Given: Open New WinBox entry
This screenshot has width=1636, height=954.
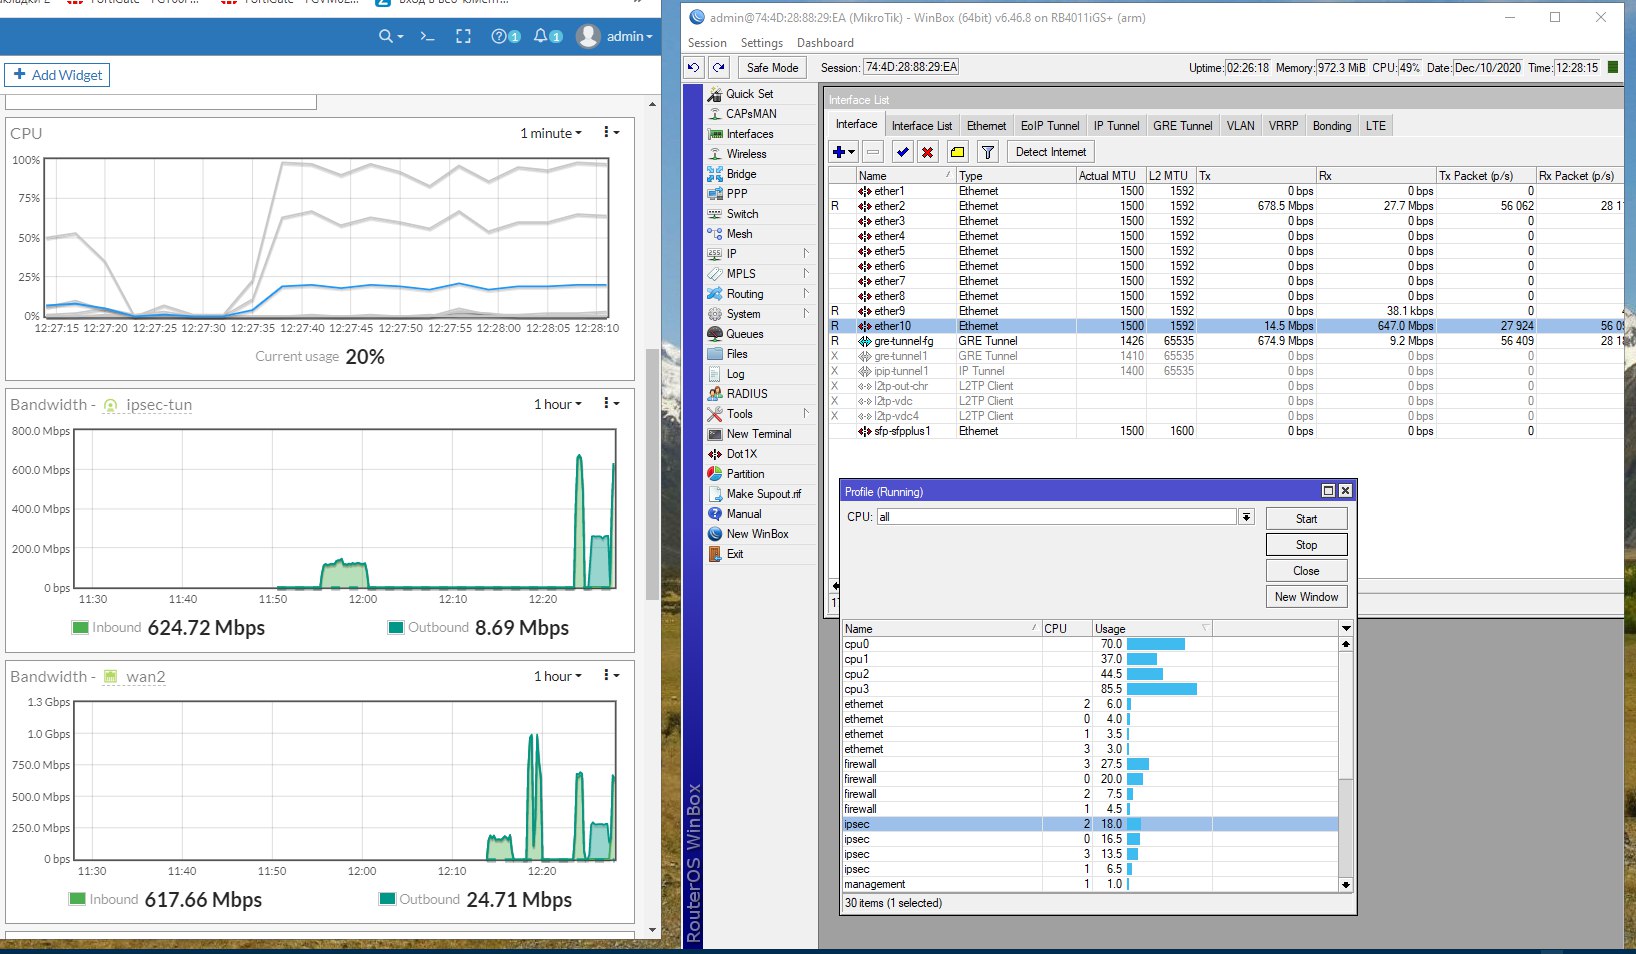Looking at the screenshot, I should (x=757, y=534).
